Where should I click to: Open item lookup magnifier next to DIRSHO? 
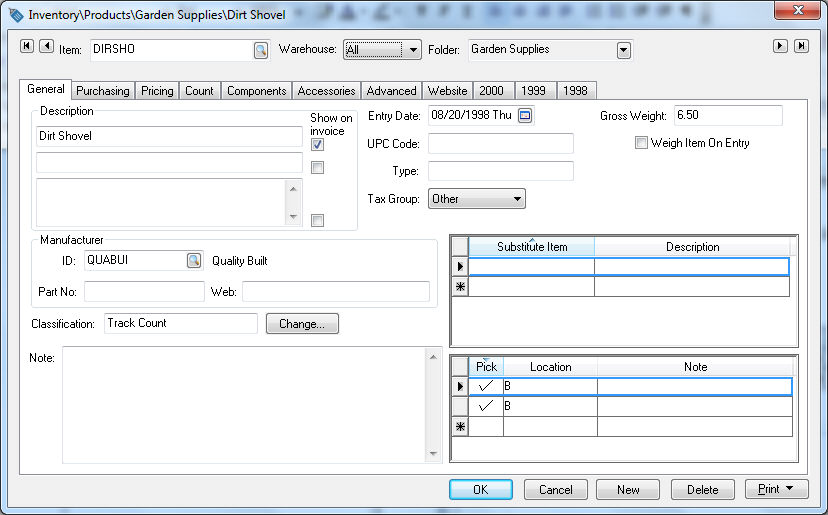261,50
